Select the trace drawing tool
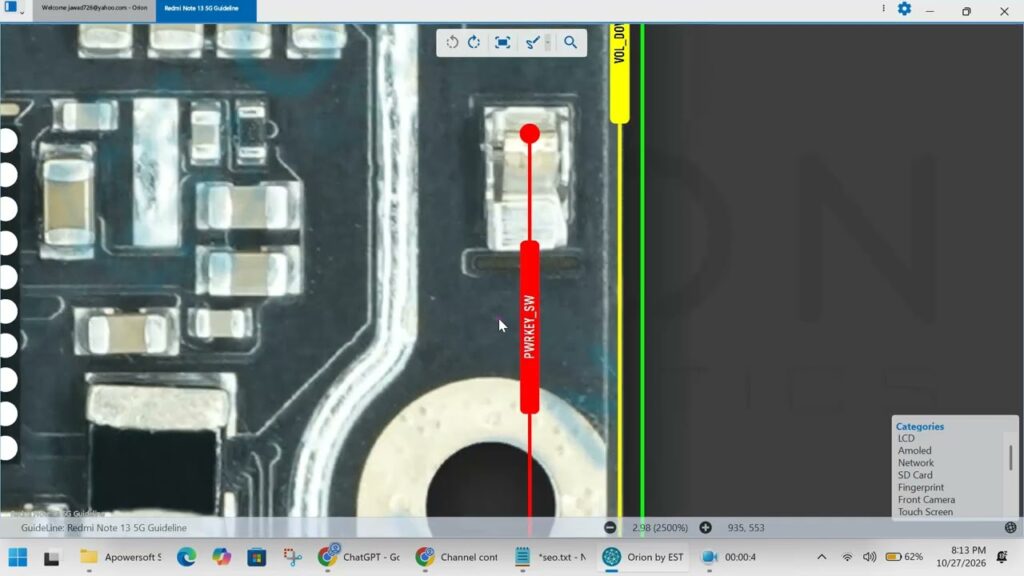 coord(532,42)
